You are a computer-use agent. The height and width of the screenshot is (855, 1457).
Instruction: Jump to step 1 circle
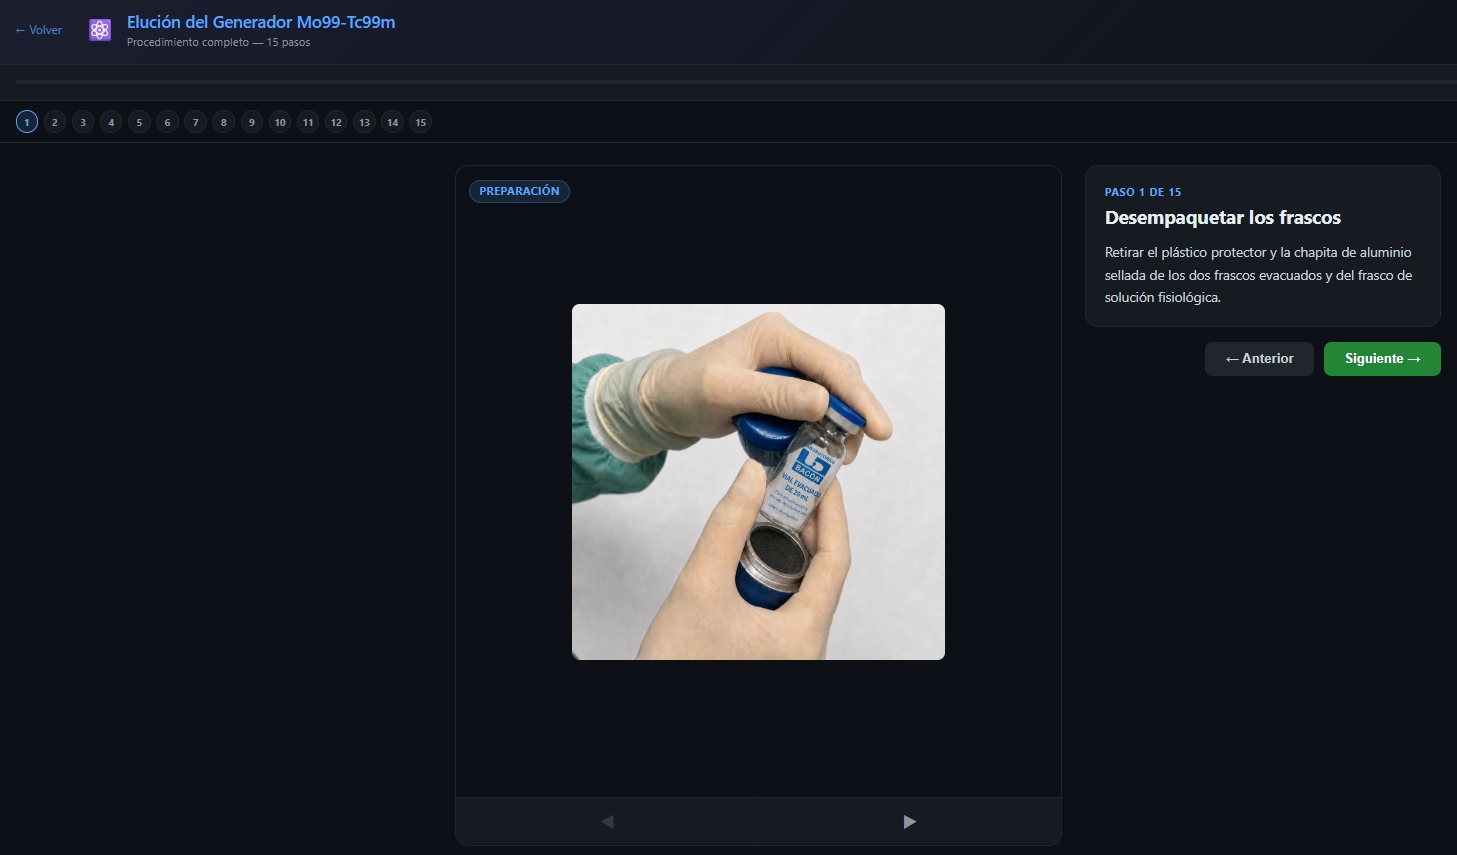[27, 122]
